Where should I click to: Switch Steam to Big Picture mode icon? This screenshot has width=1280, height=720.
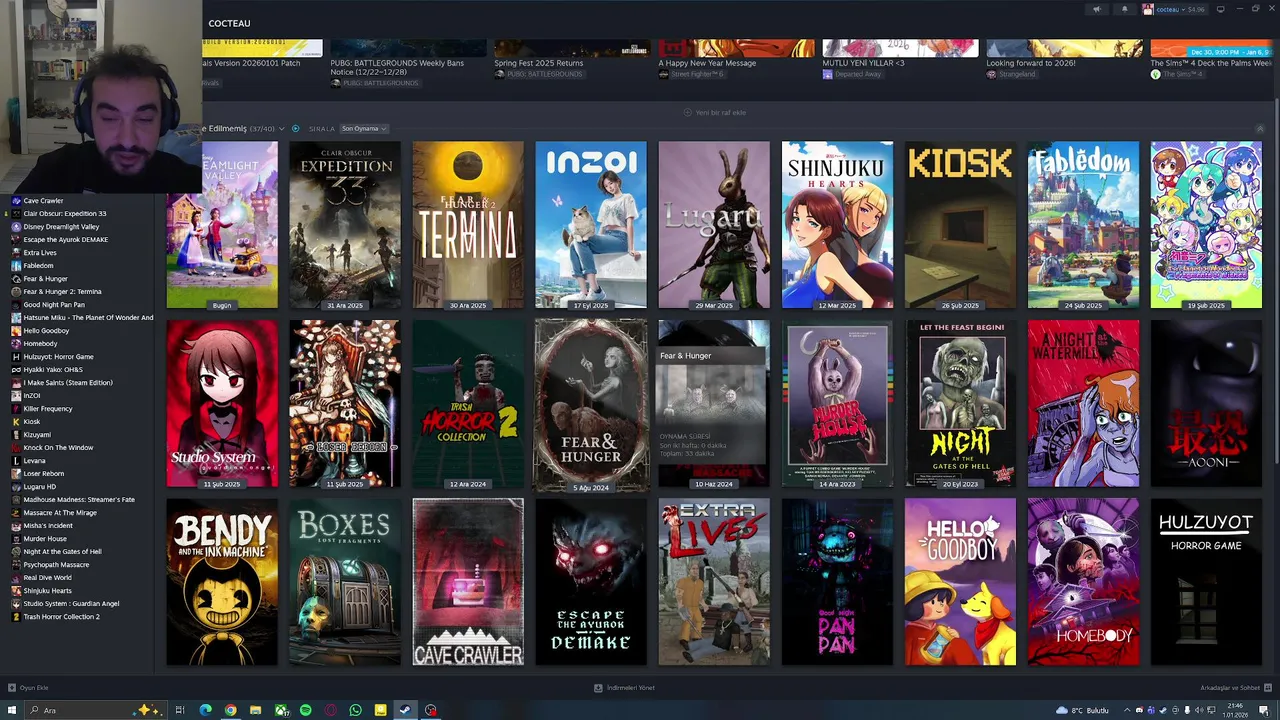1220,9
